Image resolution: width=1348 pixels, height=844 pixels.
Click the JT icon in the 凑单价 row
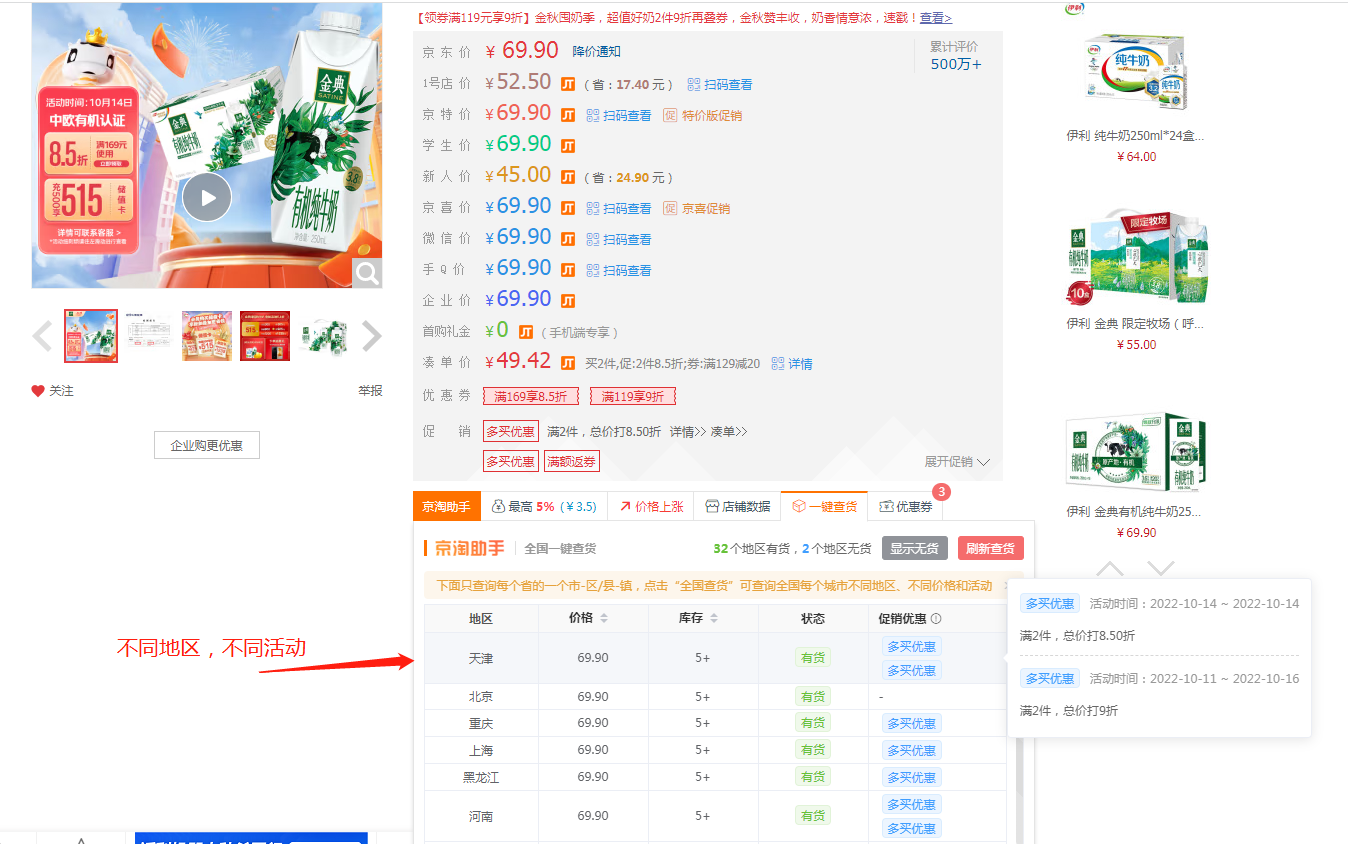click(568, 363)
